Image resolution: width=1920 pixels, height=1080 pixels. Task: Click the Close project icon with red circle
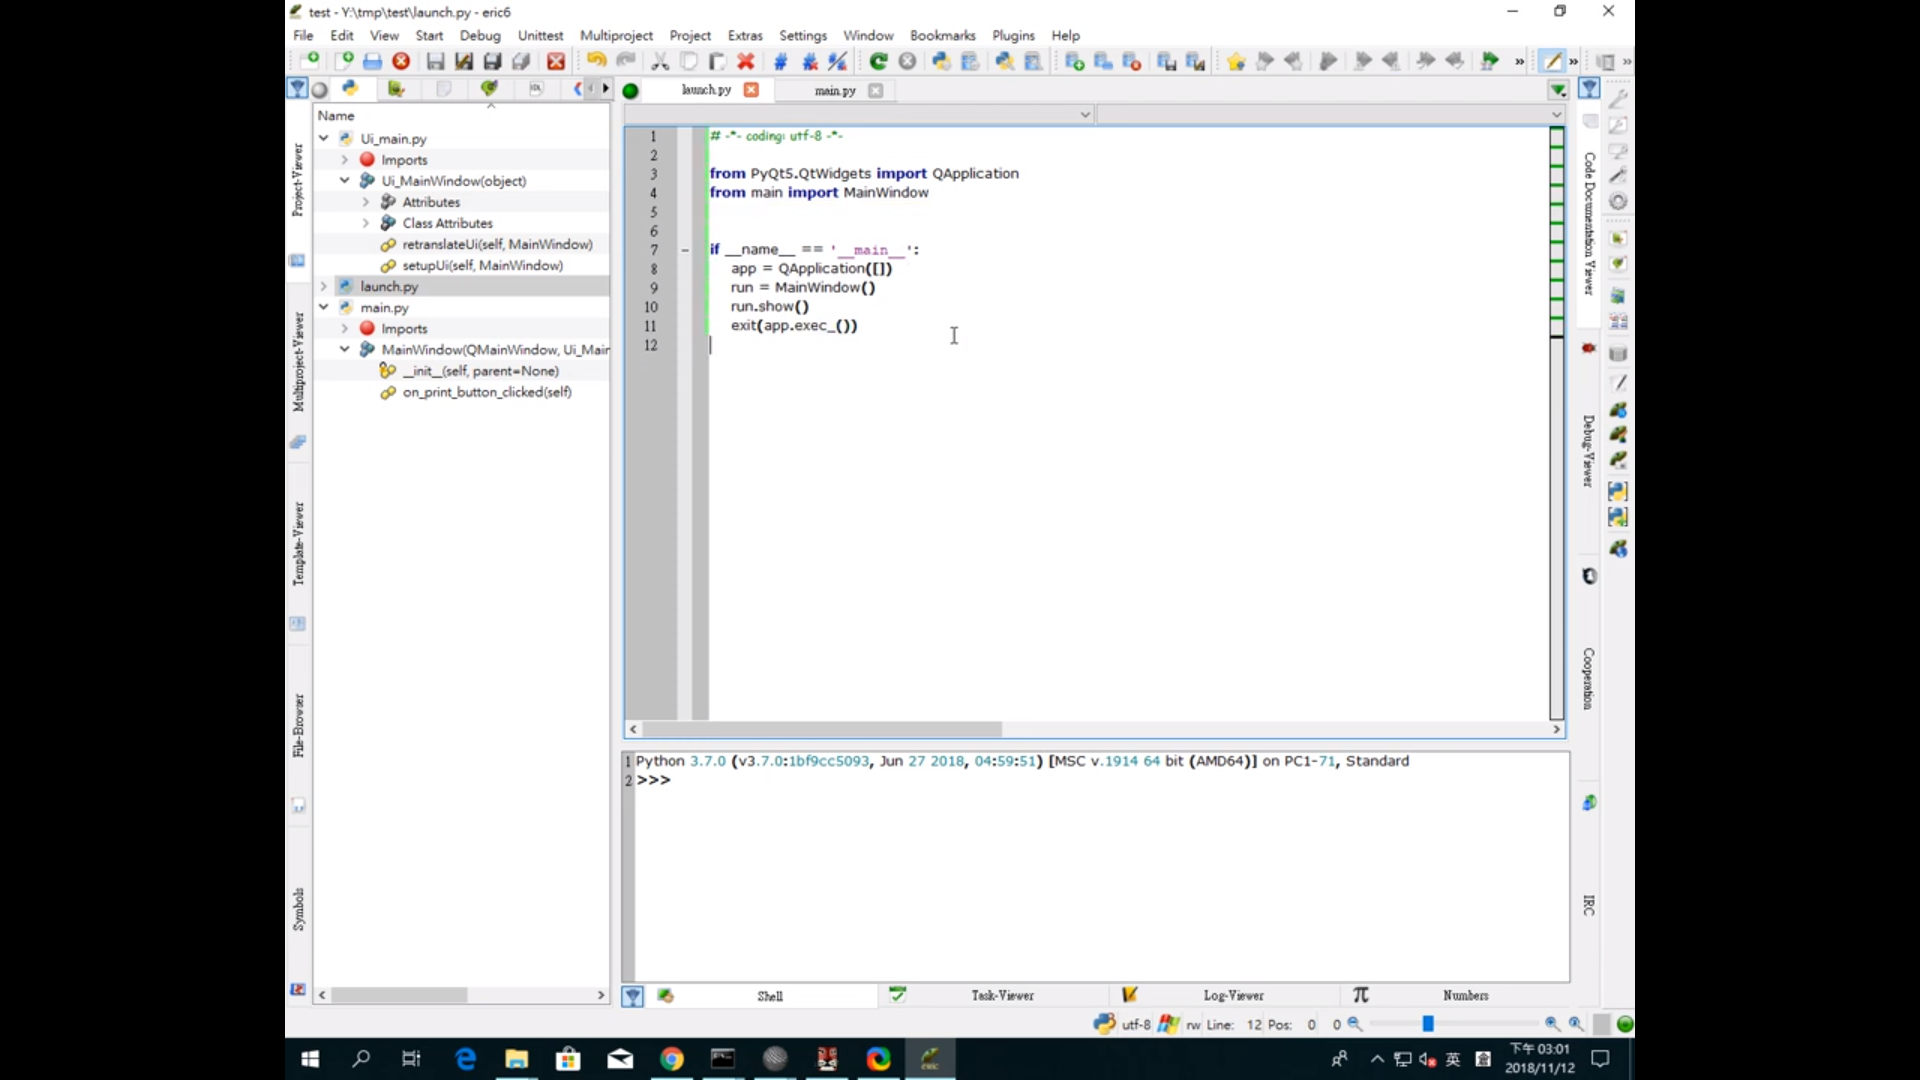[x=1132, y=61]
